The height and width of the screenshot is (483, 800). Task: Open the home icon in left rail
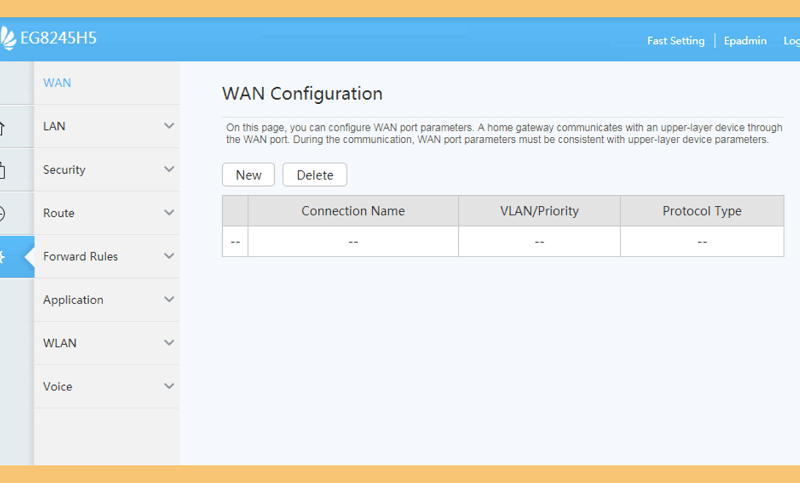(x=3, y=128)
